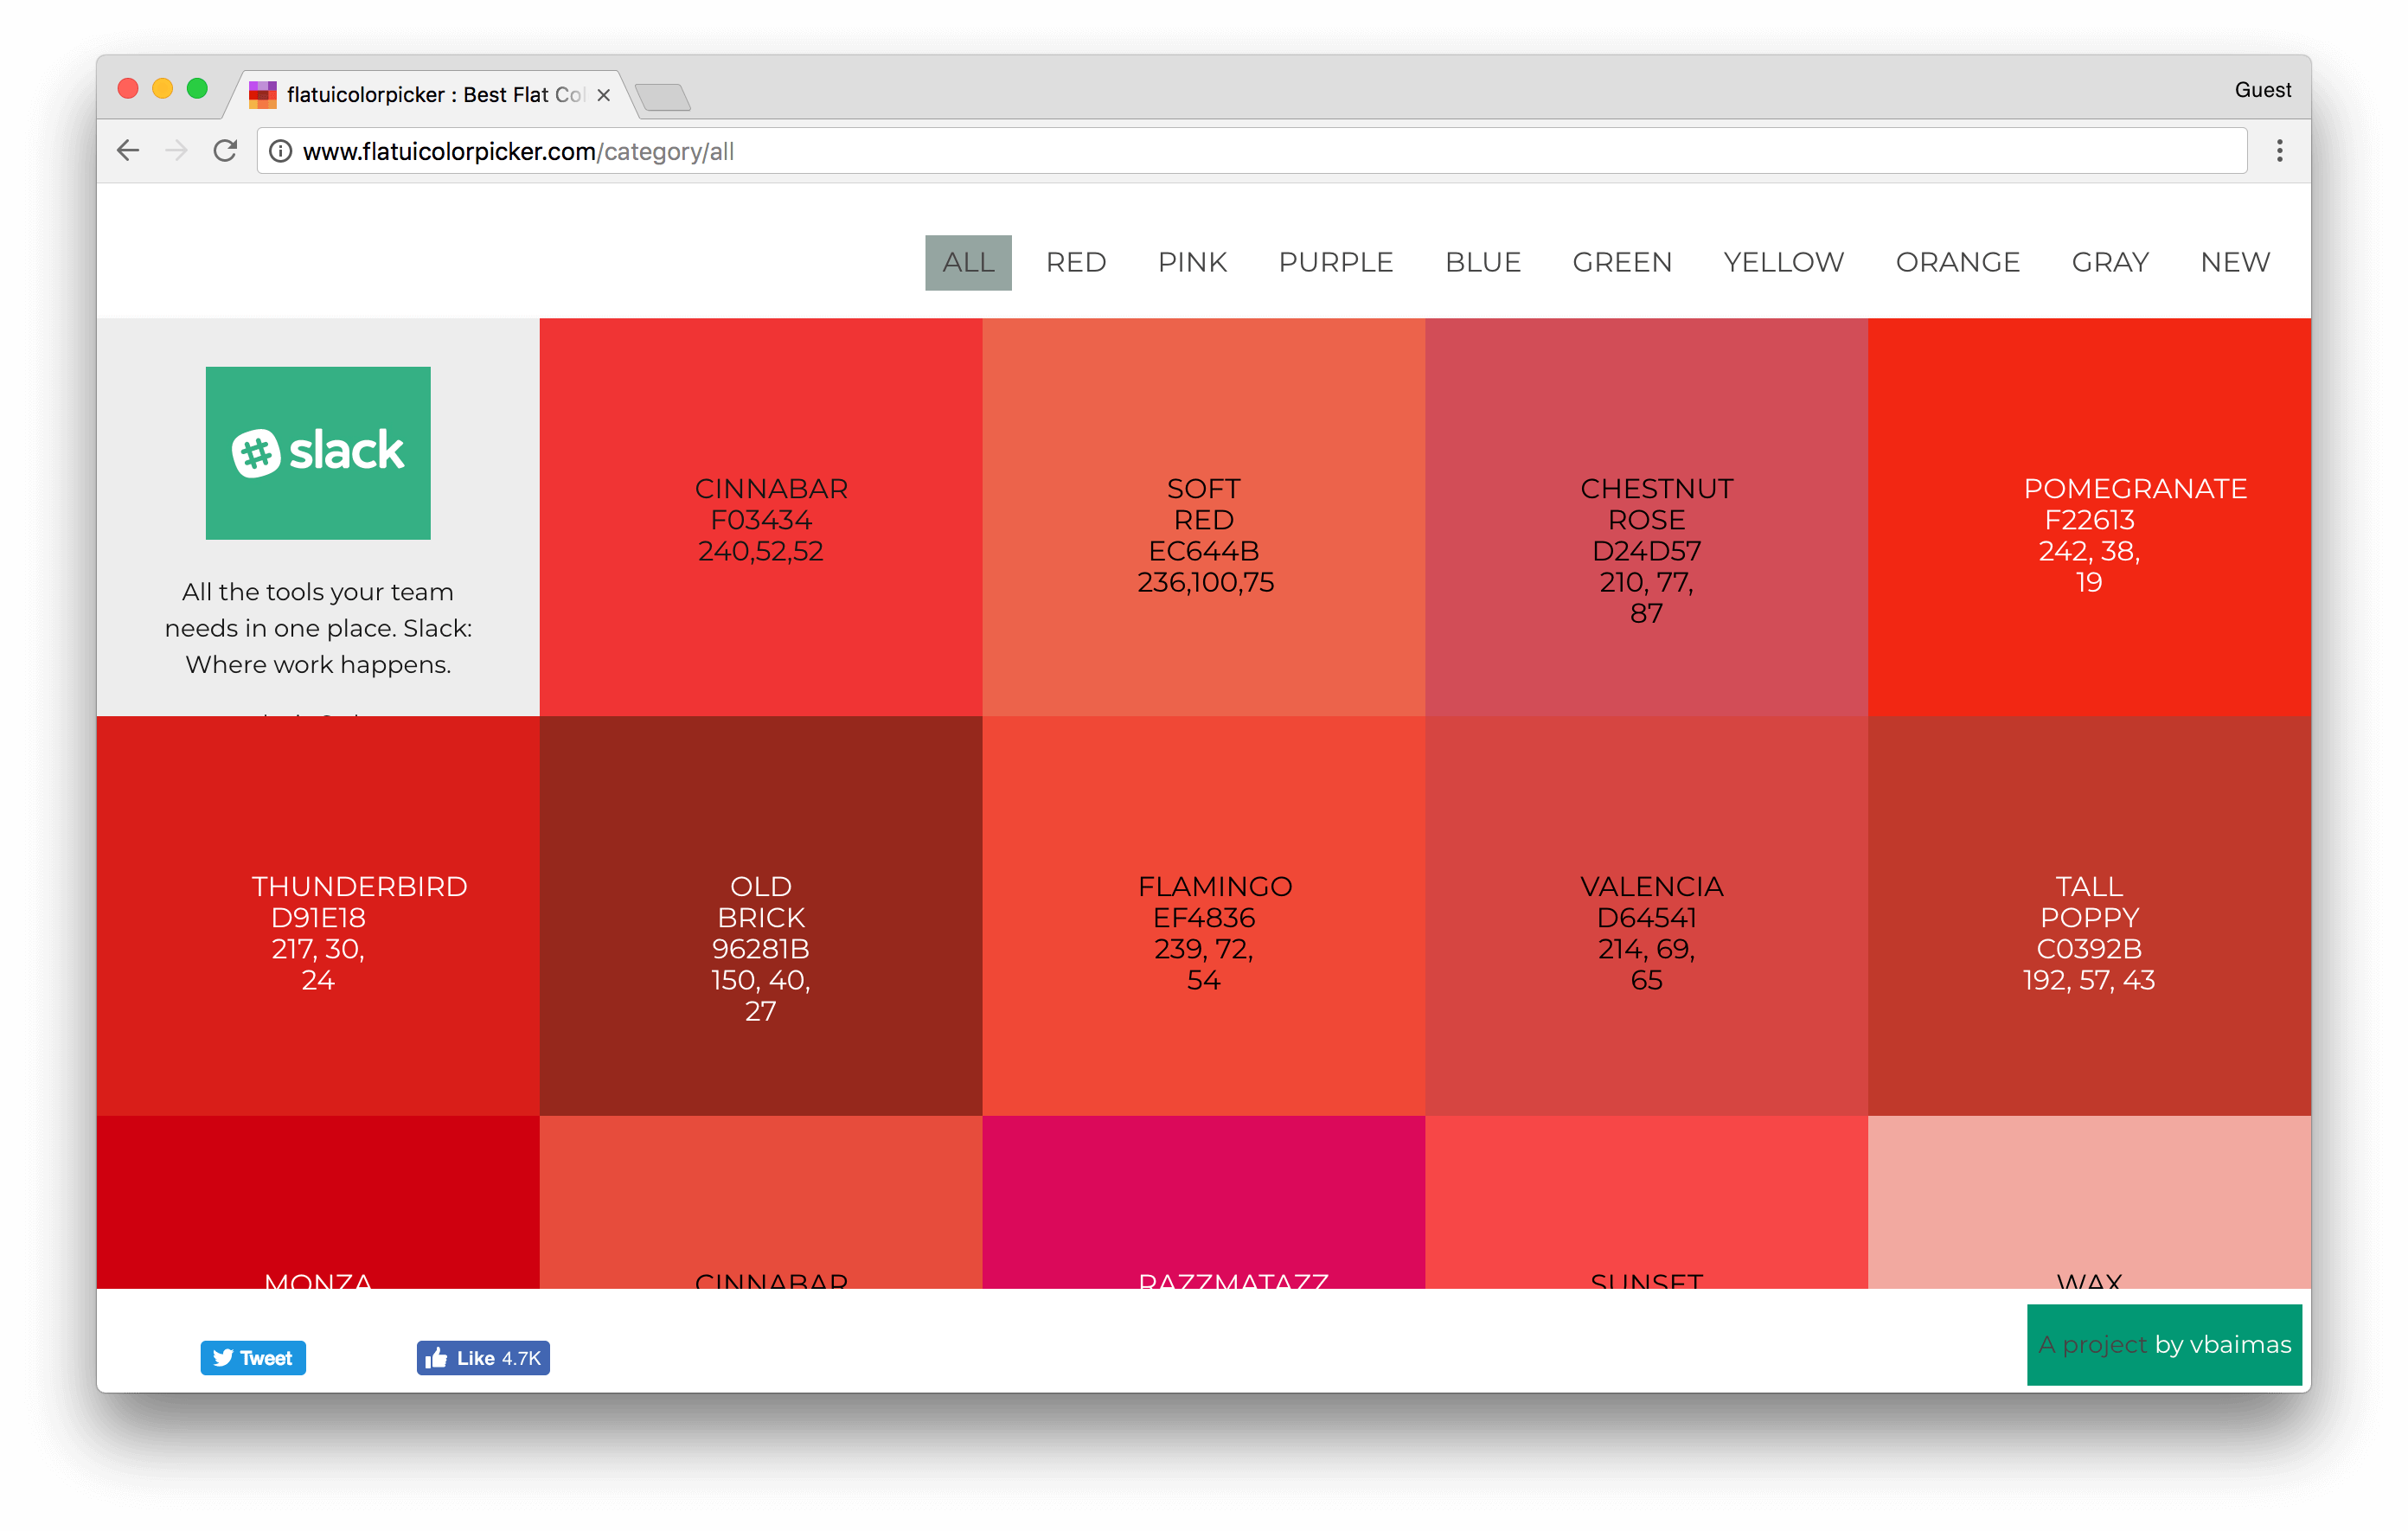2408x1531 pixels.
Task: Click the site info icon in address bar
Action: tap(281, 151)
